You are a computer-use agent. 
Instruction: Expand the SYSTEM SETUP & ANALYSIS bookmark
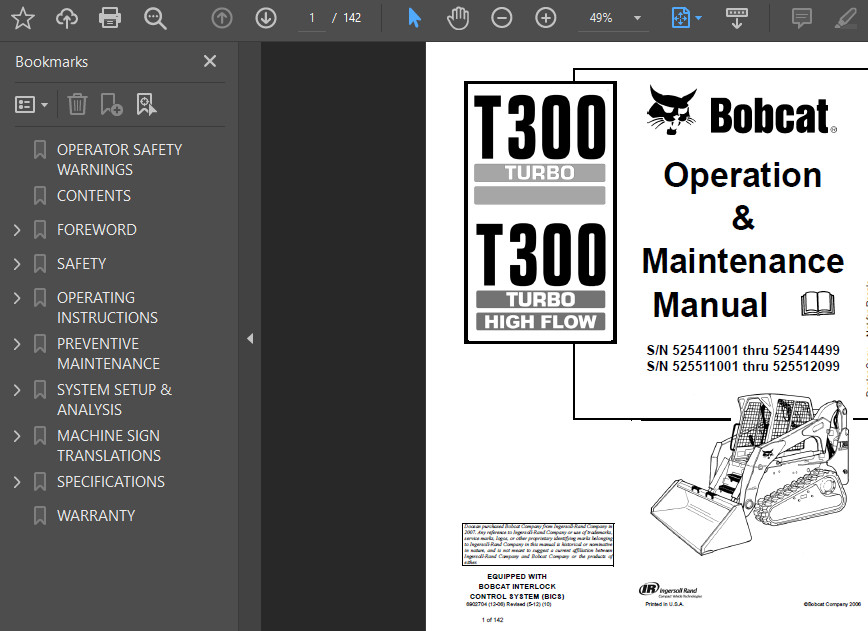[17, 390]
